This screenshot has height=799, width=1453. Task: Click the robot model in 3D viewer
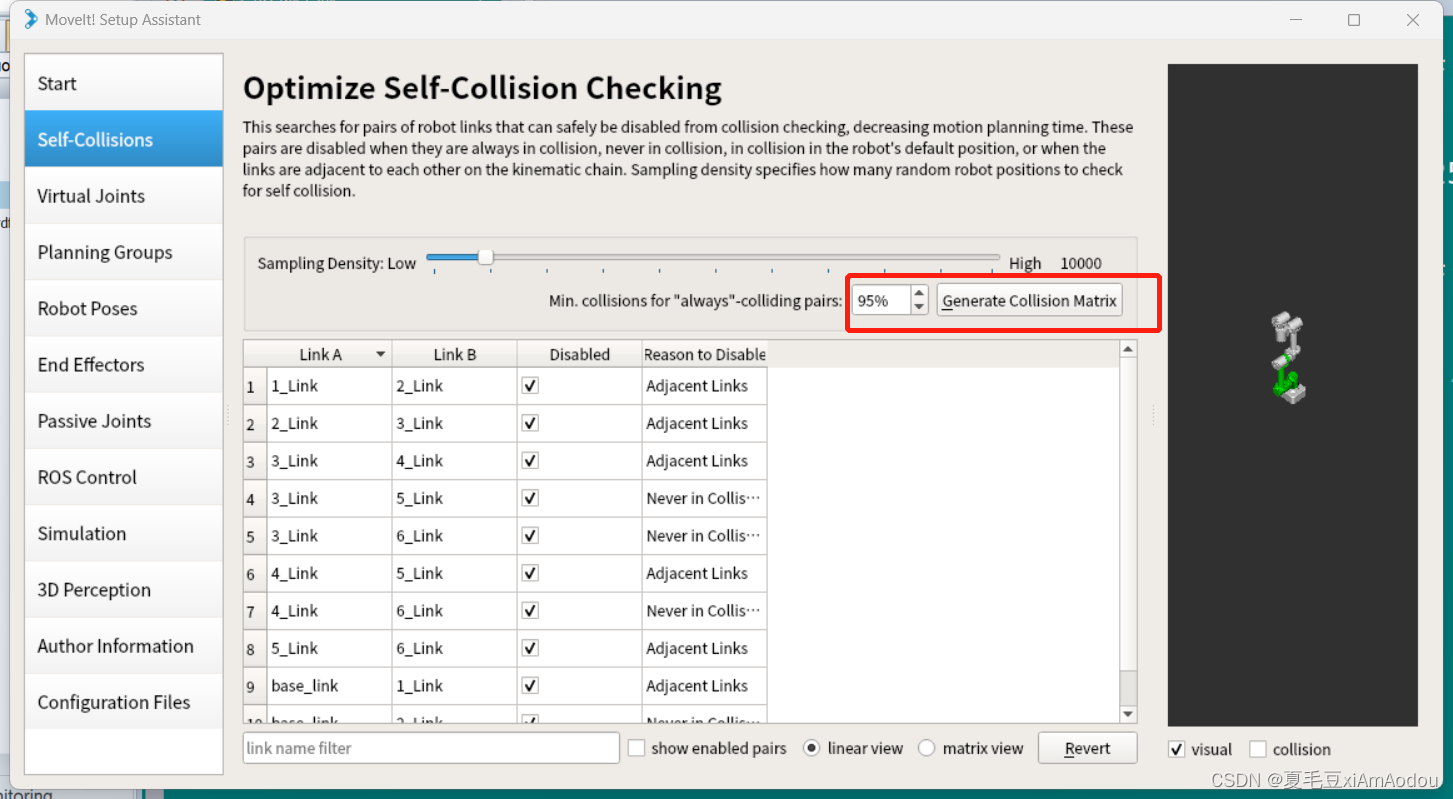(x=1287, y=358)
